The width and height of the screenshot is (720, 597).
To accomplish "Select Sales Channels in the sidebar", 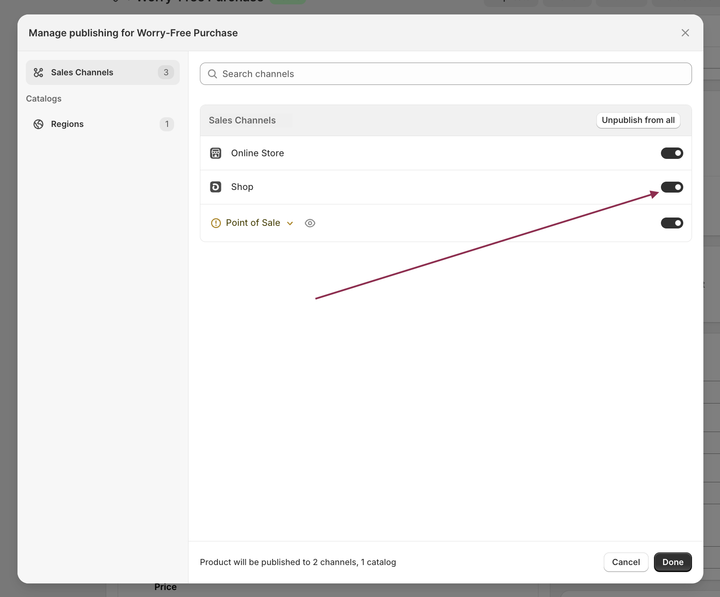I will tap(82, 73).
